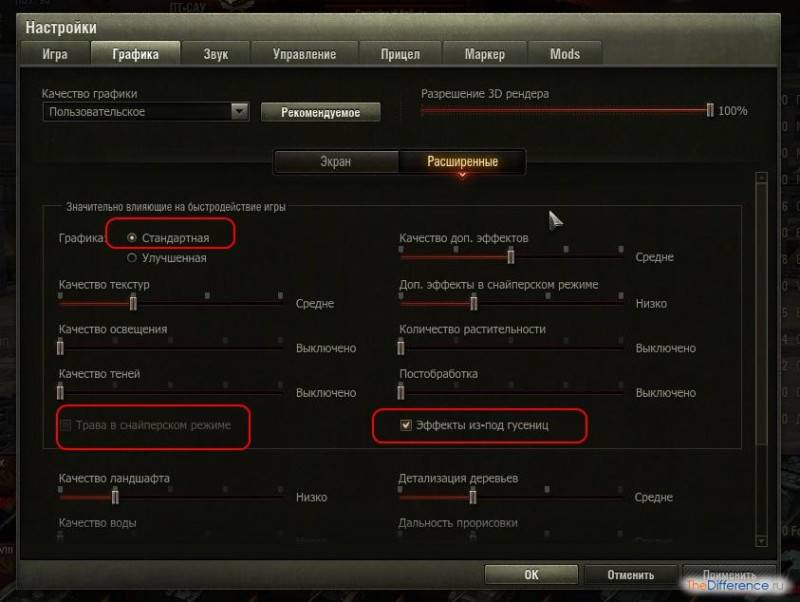
Task: Click the Разрешение 3D рендера slider handle
Action: click(710, 110)
